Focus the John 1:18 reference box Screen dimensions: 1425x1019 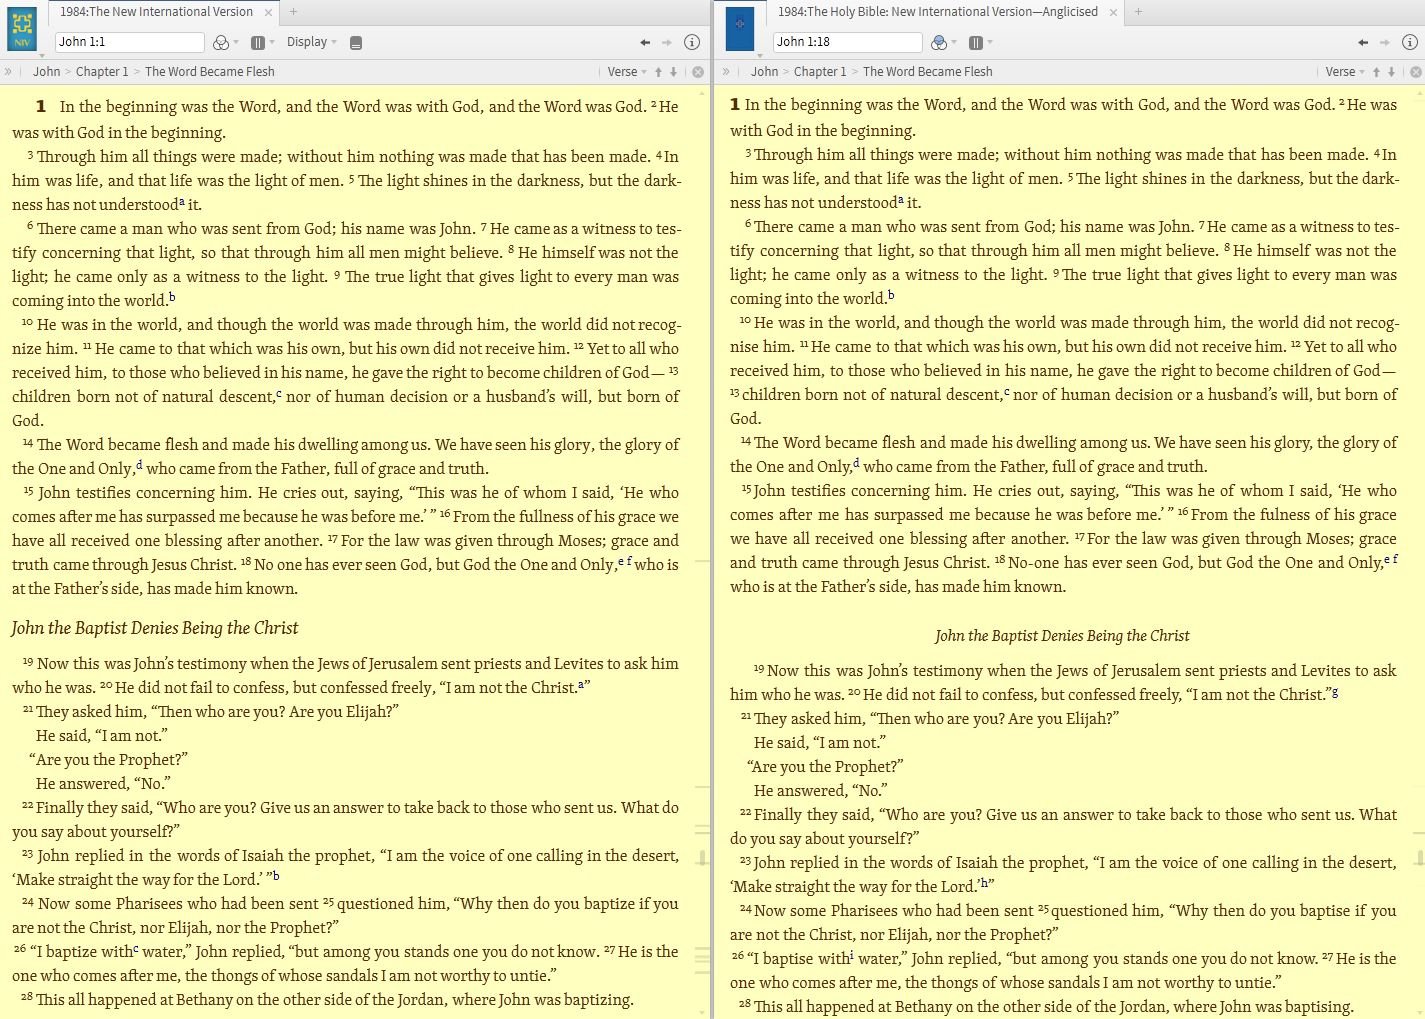coord(847,42)
